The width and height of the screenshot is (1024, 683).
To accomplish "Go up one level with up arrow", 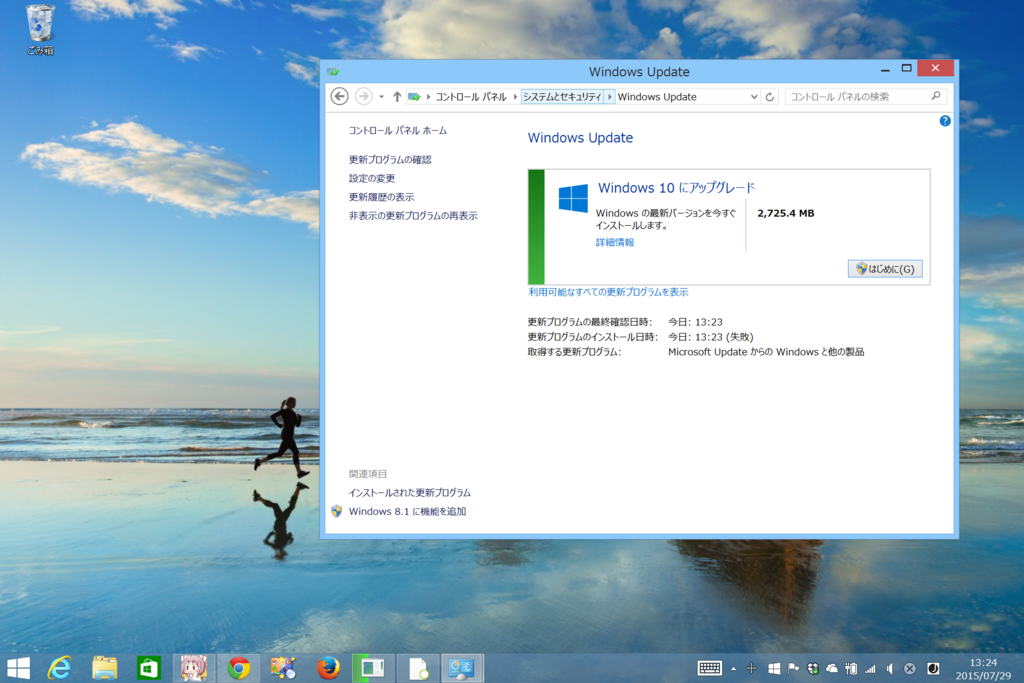I will (x=396, y=97).
